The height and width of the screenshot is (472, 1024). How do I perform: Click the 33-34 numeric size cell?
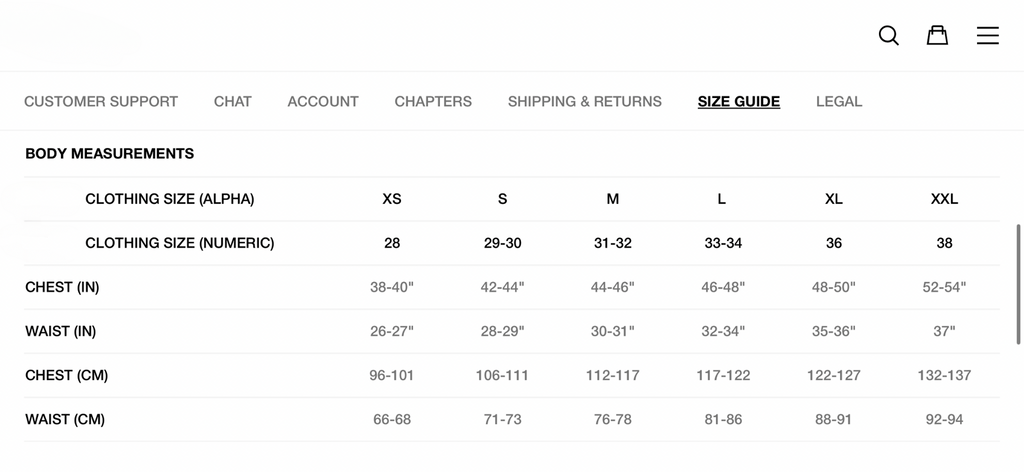coord(723,243)
